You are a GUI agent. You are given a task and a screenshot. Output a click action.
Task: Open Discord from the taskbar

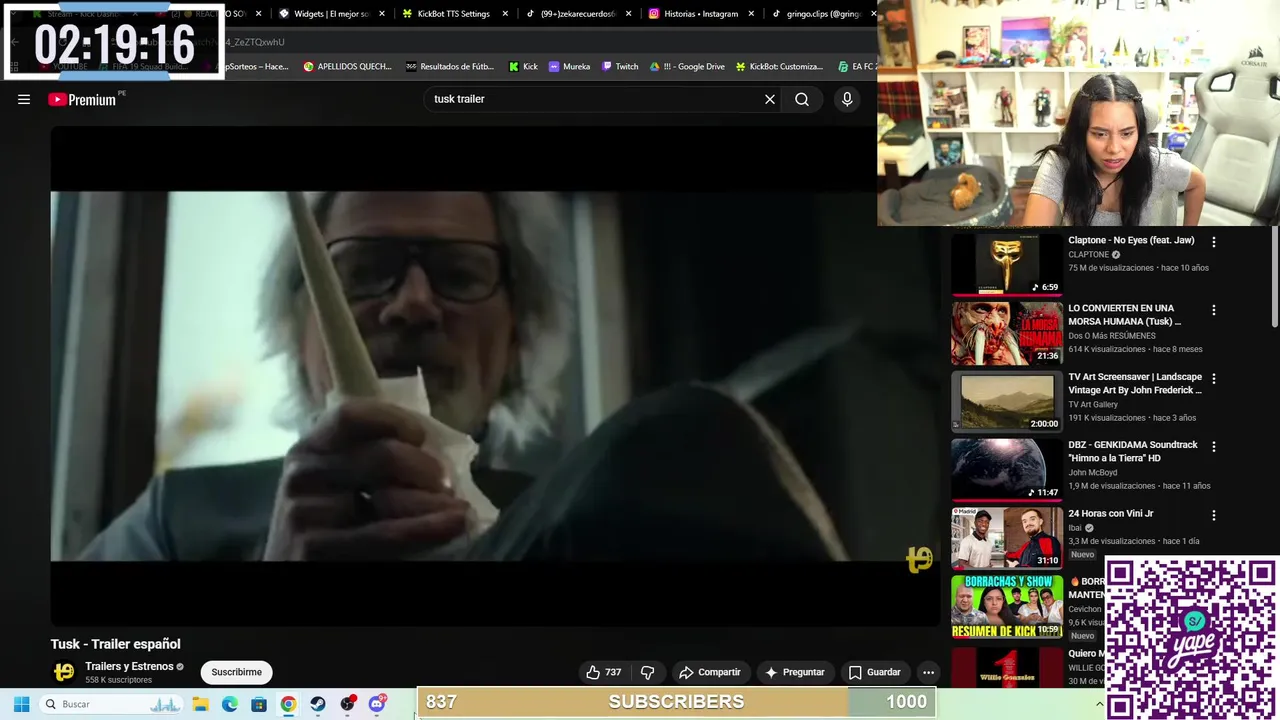click(377, 704)
